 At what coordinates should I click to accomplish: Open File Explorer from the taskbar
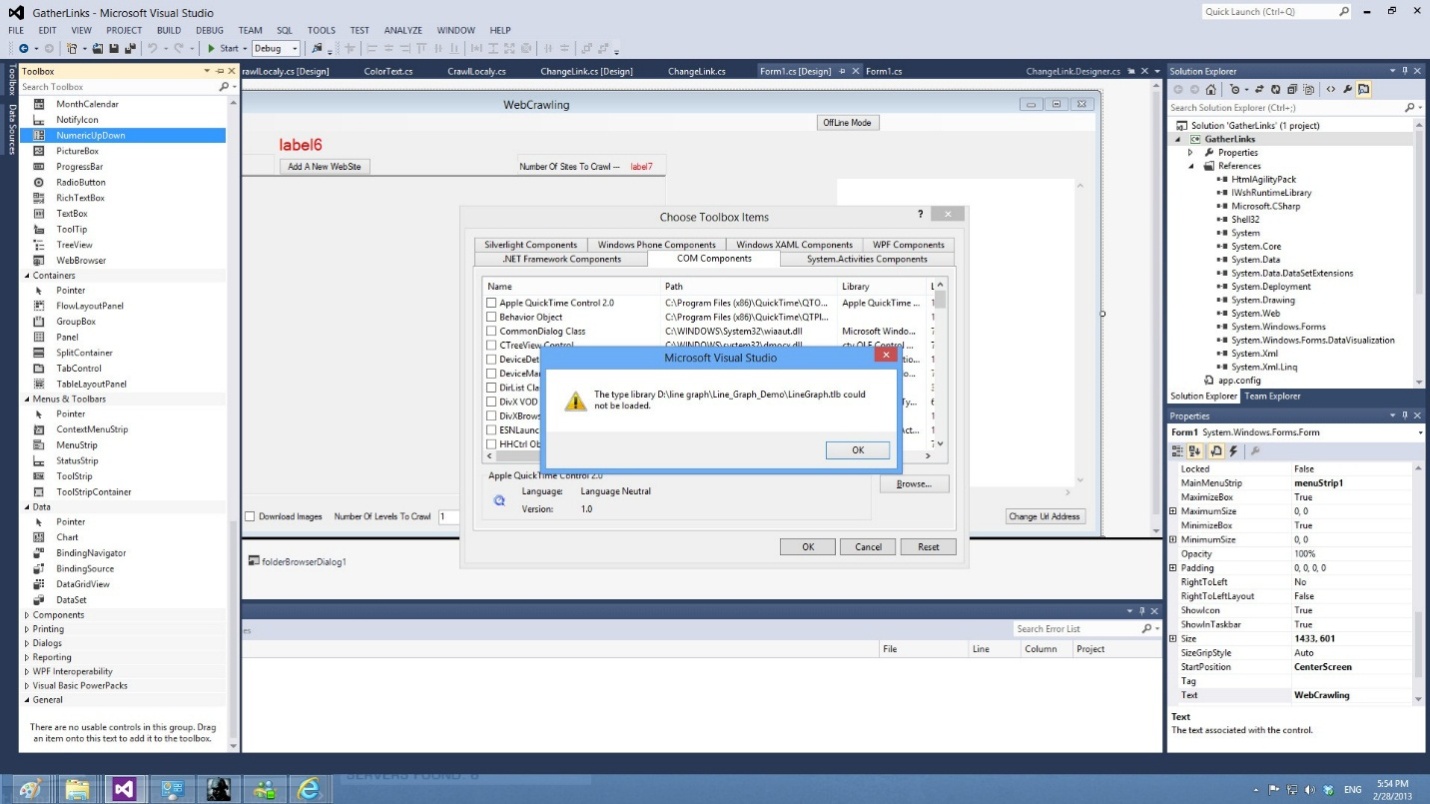[78, 789]
